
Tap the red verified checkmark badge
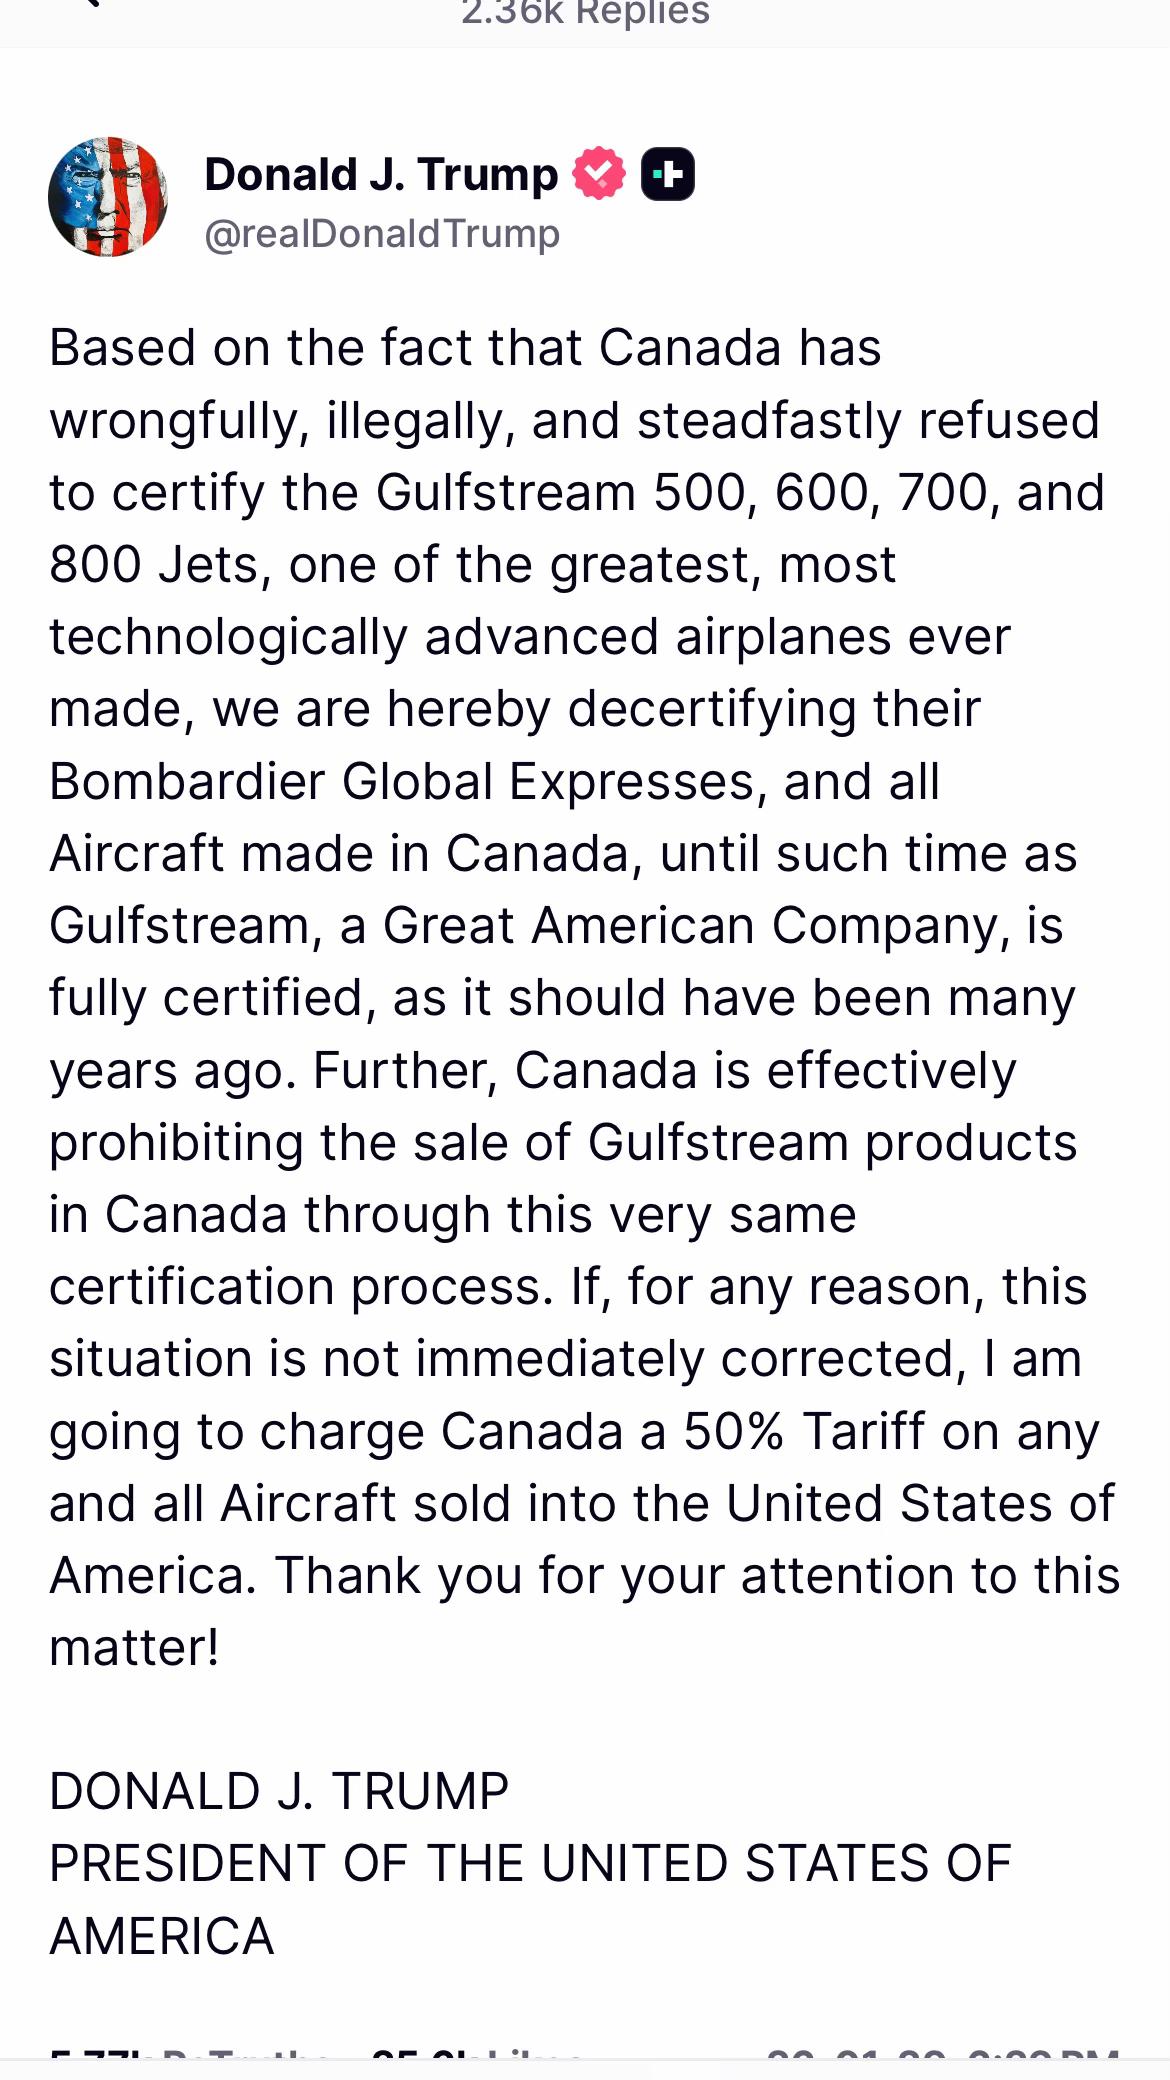tap(598, 174)
